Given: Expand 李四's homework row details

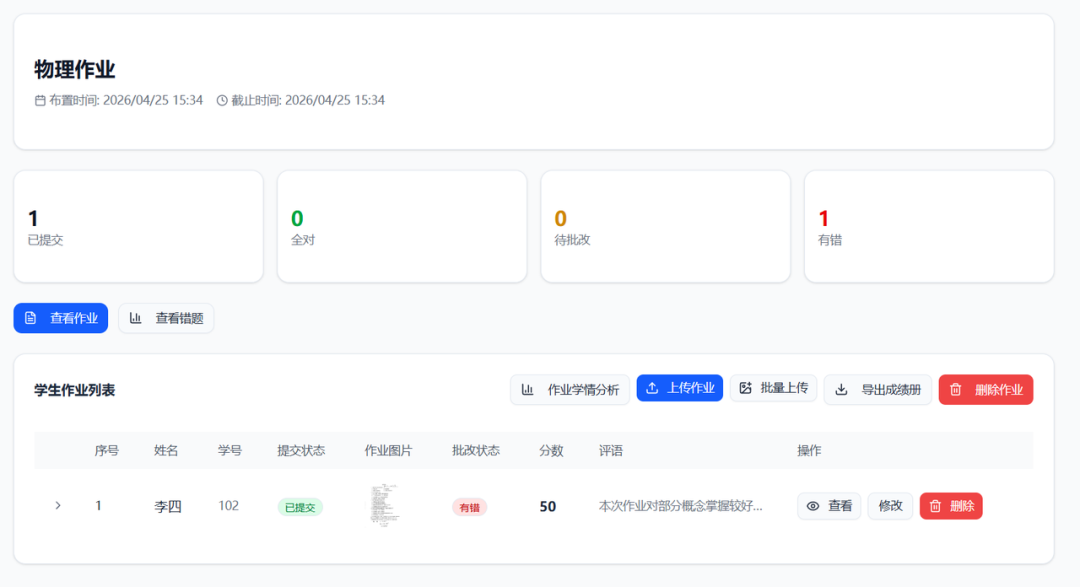Looking at the screenshot, I should coord(58,506).
